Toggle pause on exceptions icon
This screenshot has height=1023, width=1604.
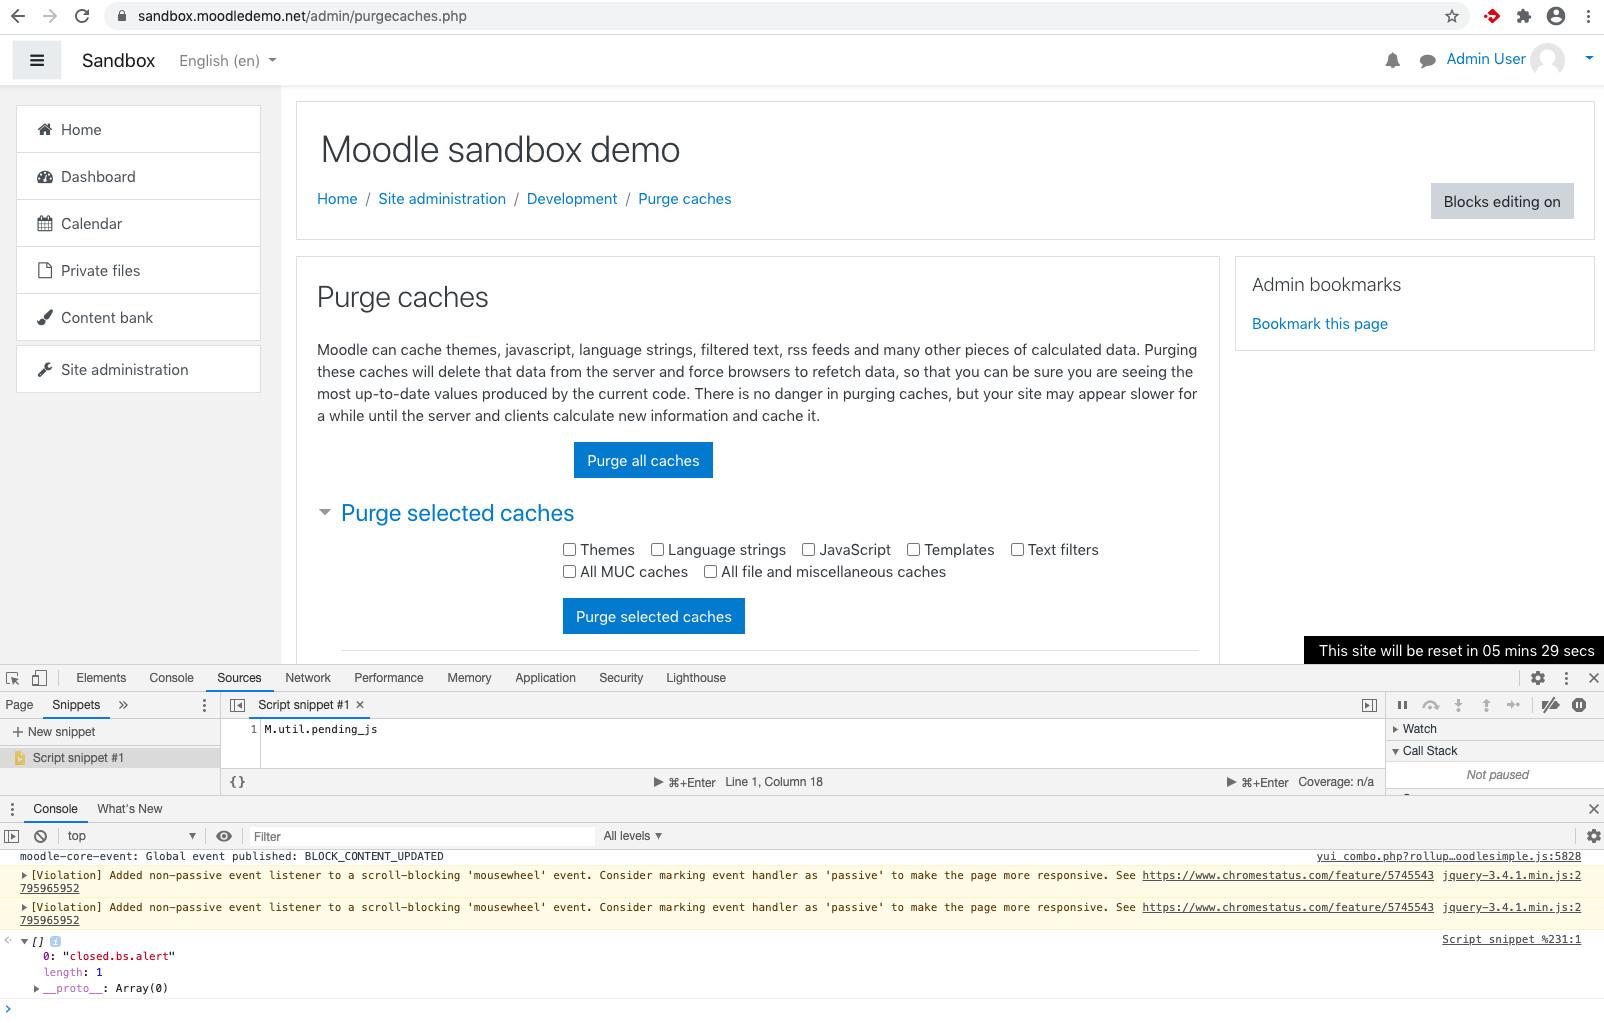(x=1579, y=705)
